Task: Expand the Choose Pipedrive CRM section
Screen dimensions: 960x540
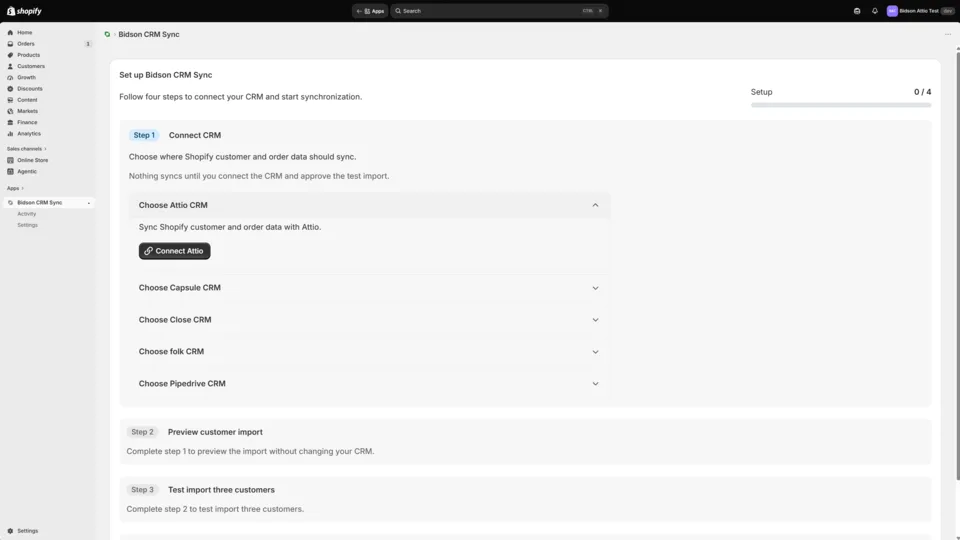Action: pyautogui.click(x=595, y=383)
